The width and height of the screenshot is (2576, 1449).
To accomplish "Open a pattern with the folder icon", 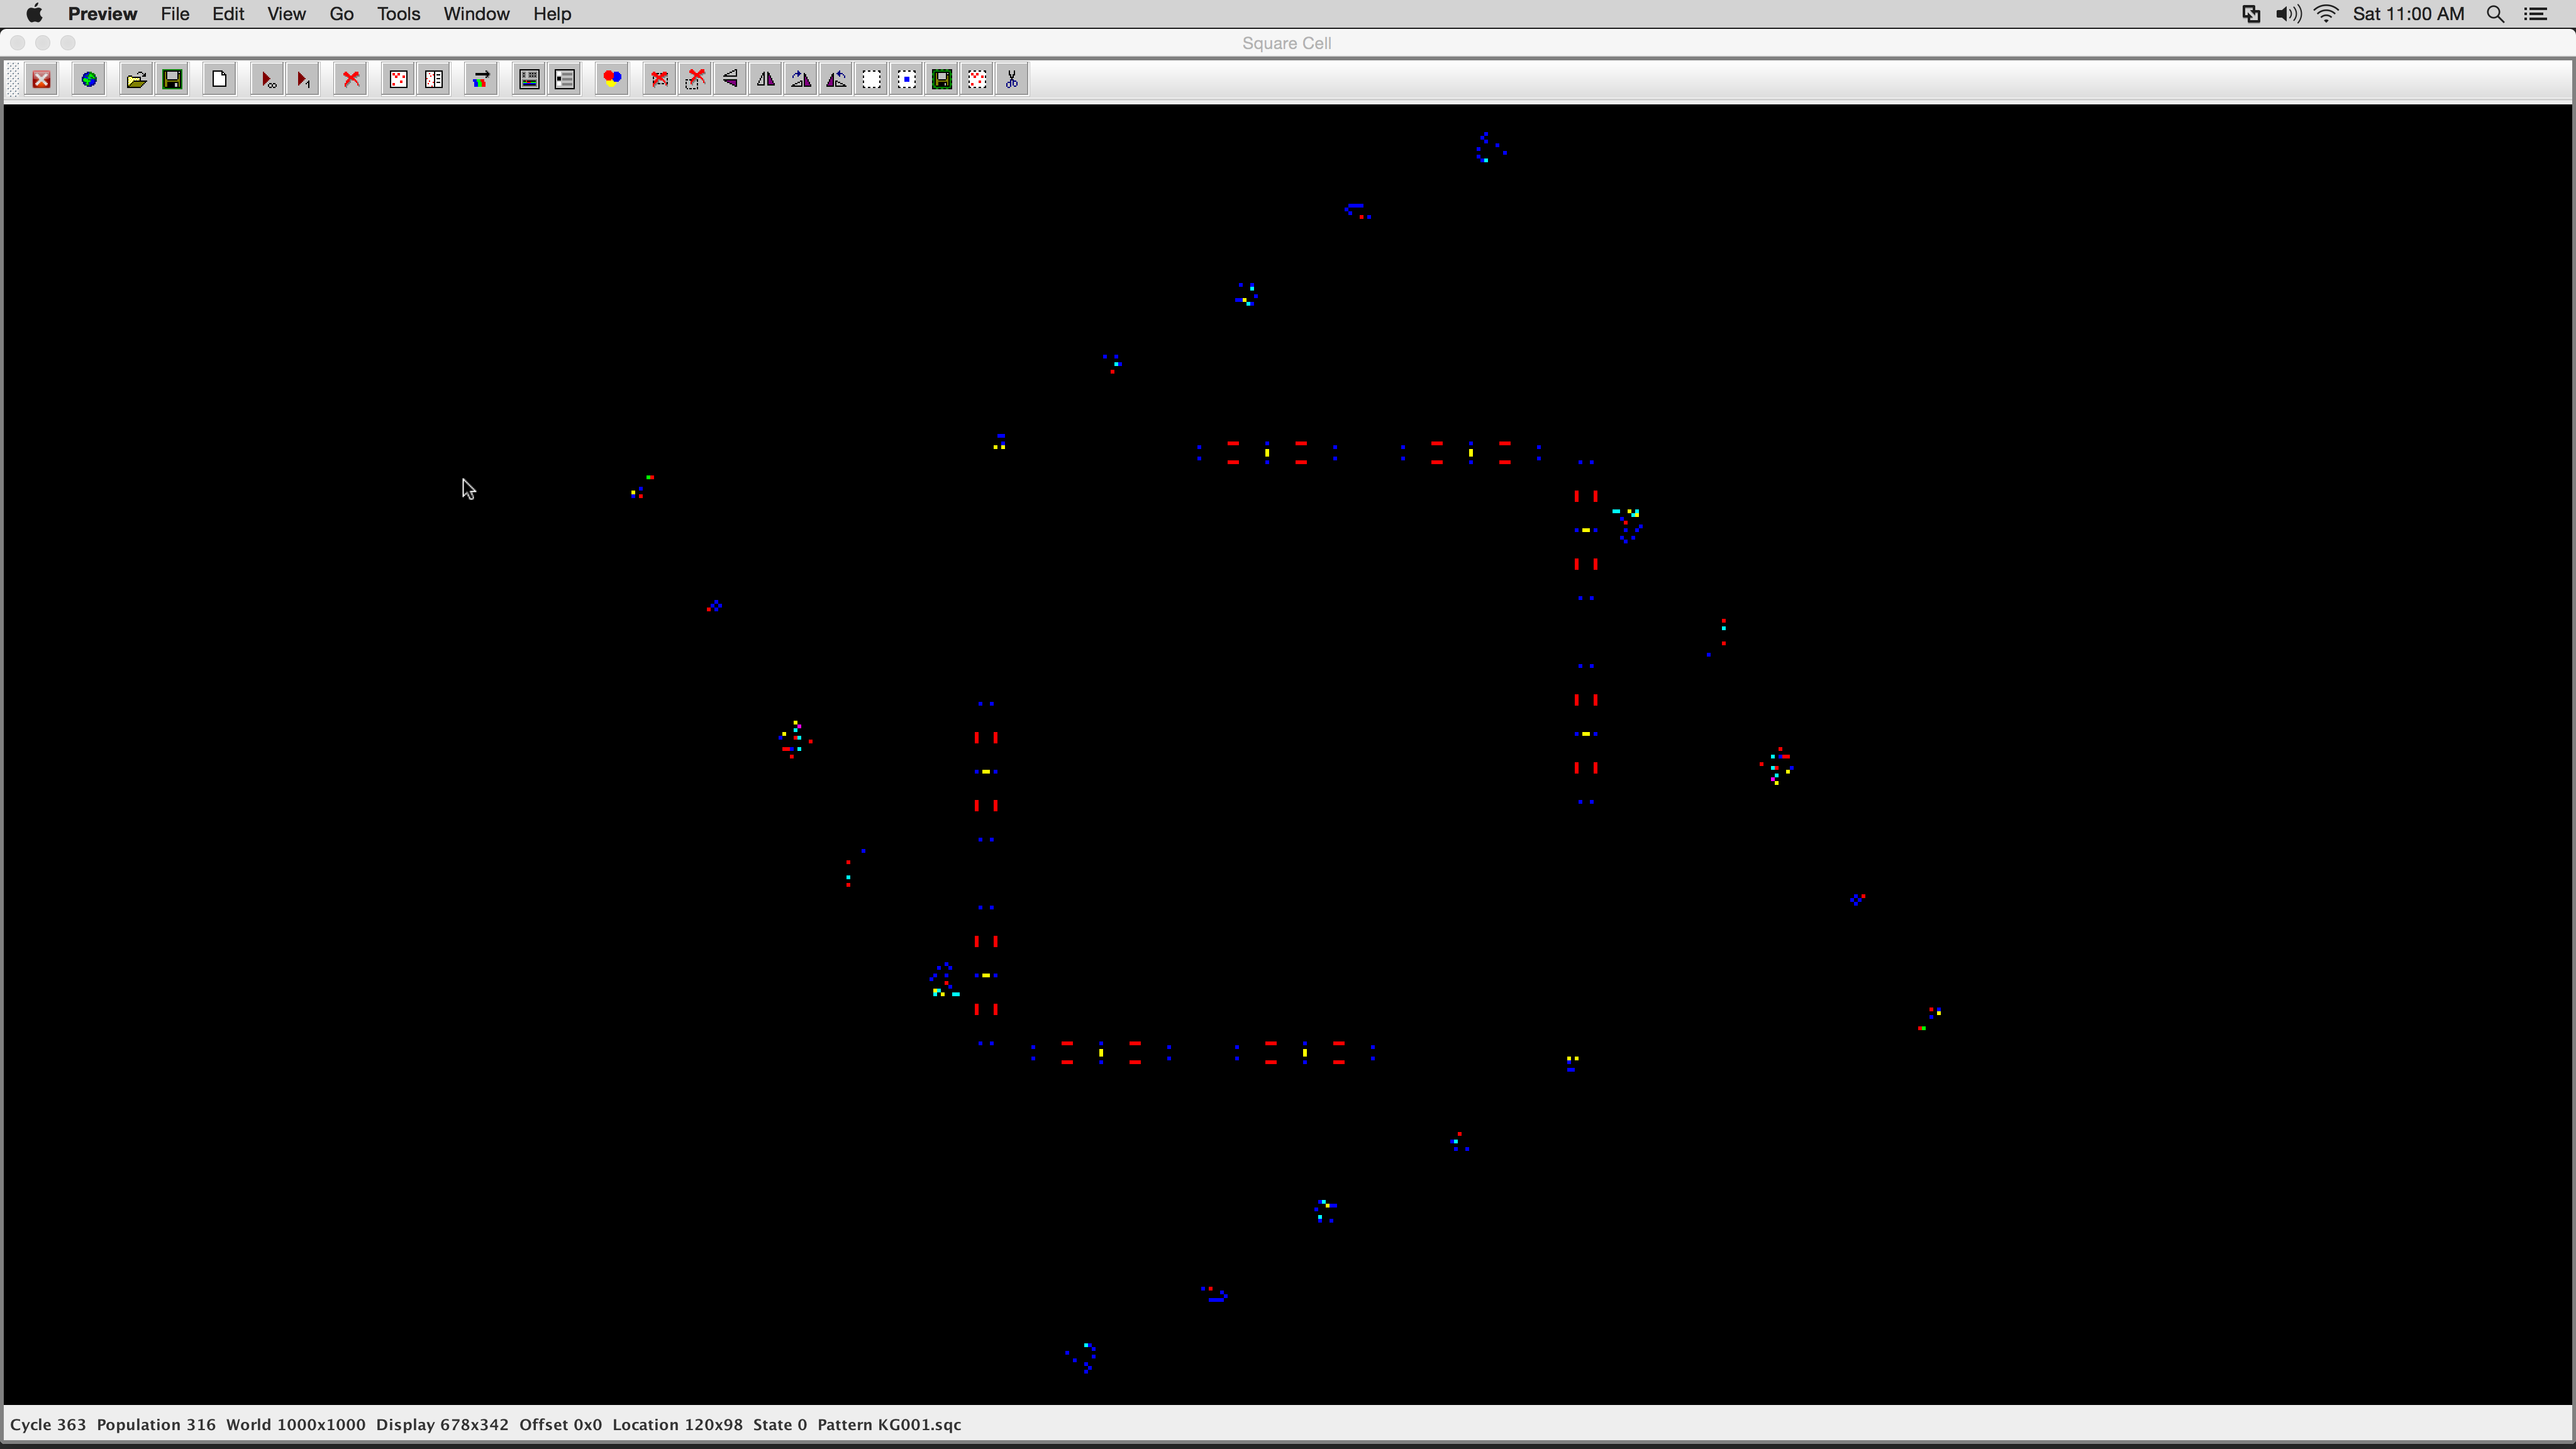I will 137,80.
